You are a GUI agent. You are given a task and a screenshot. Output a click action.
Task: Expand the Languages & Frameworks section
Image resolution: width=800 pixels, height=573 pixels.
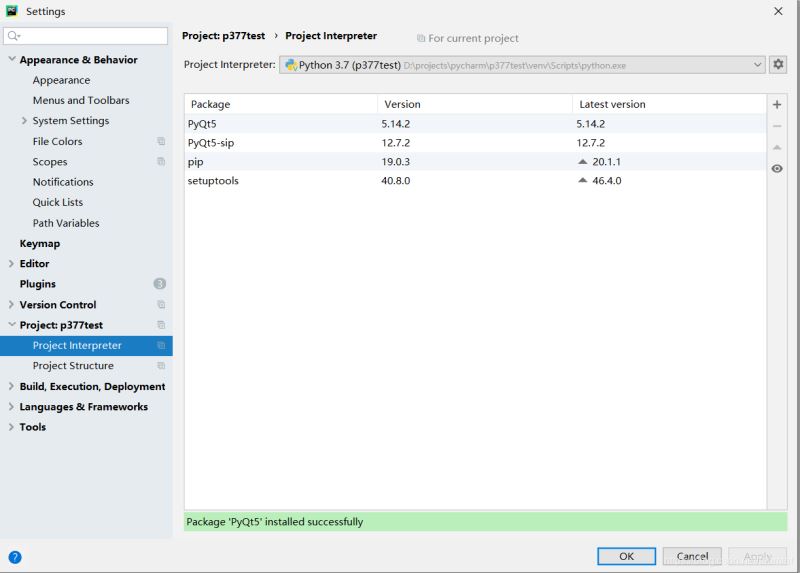coord(11,407)
